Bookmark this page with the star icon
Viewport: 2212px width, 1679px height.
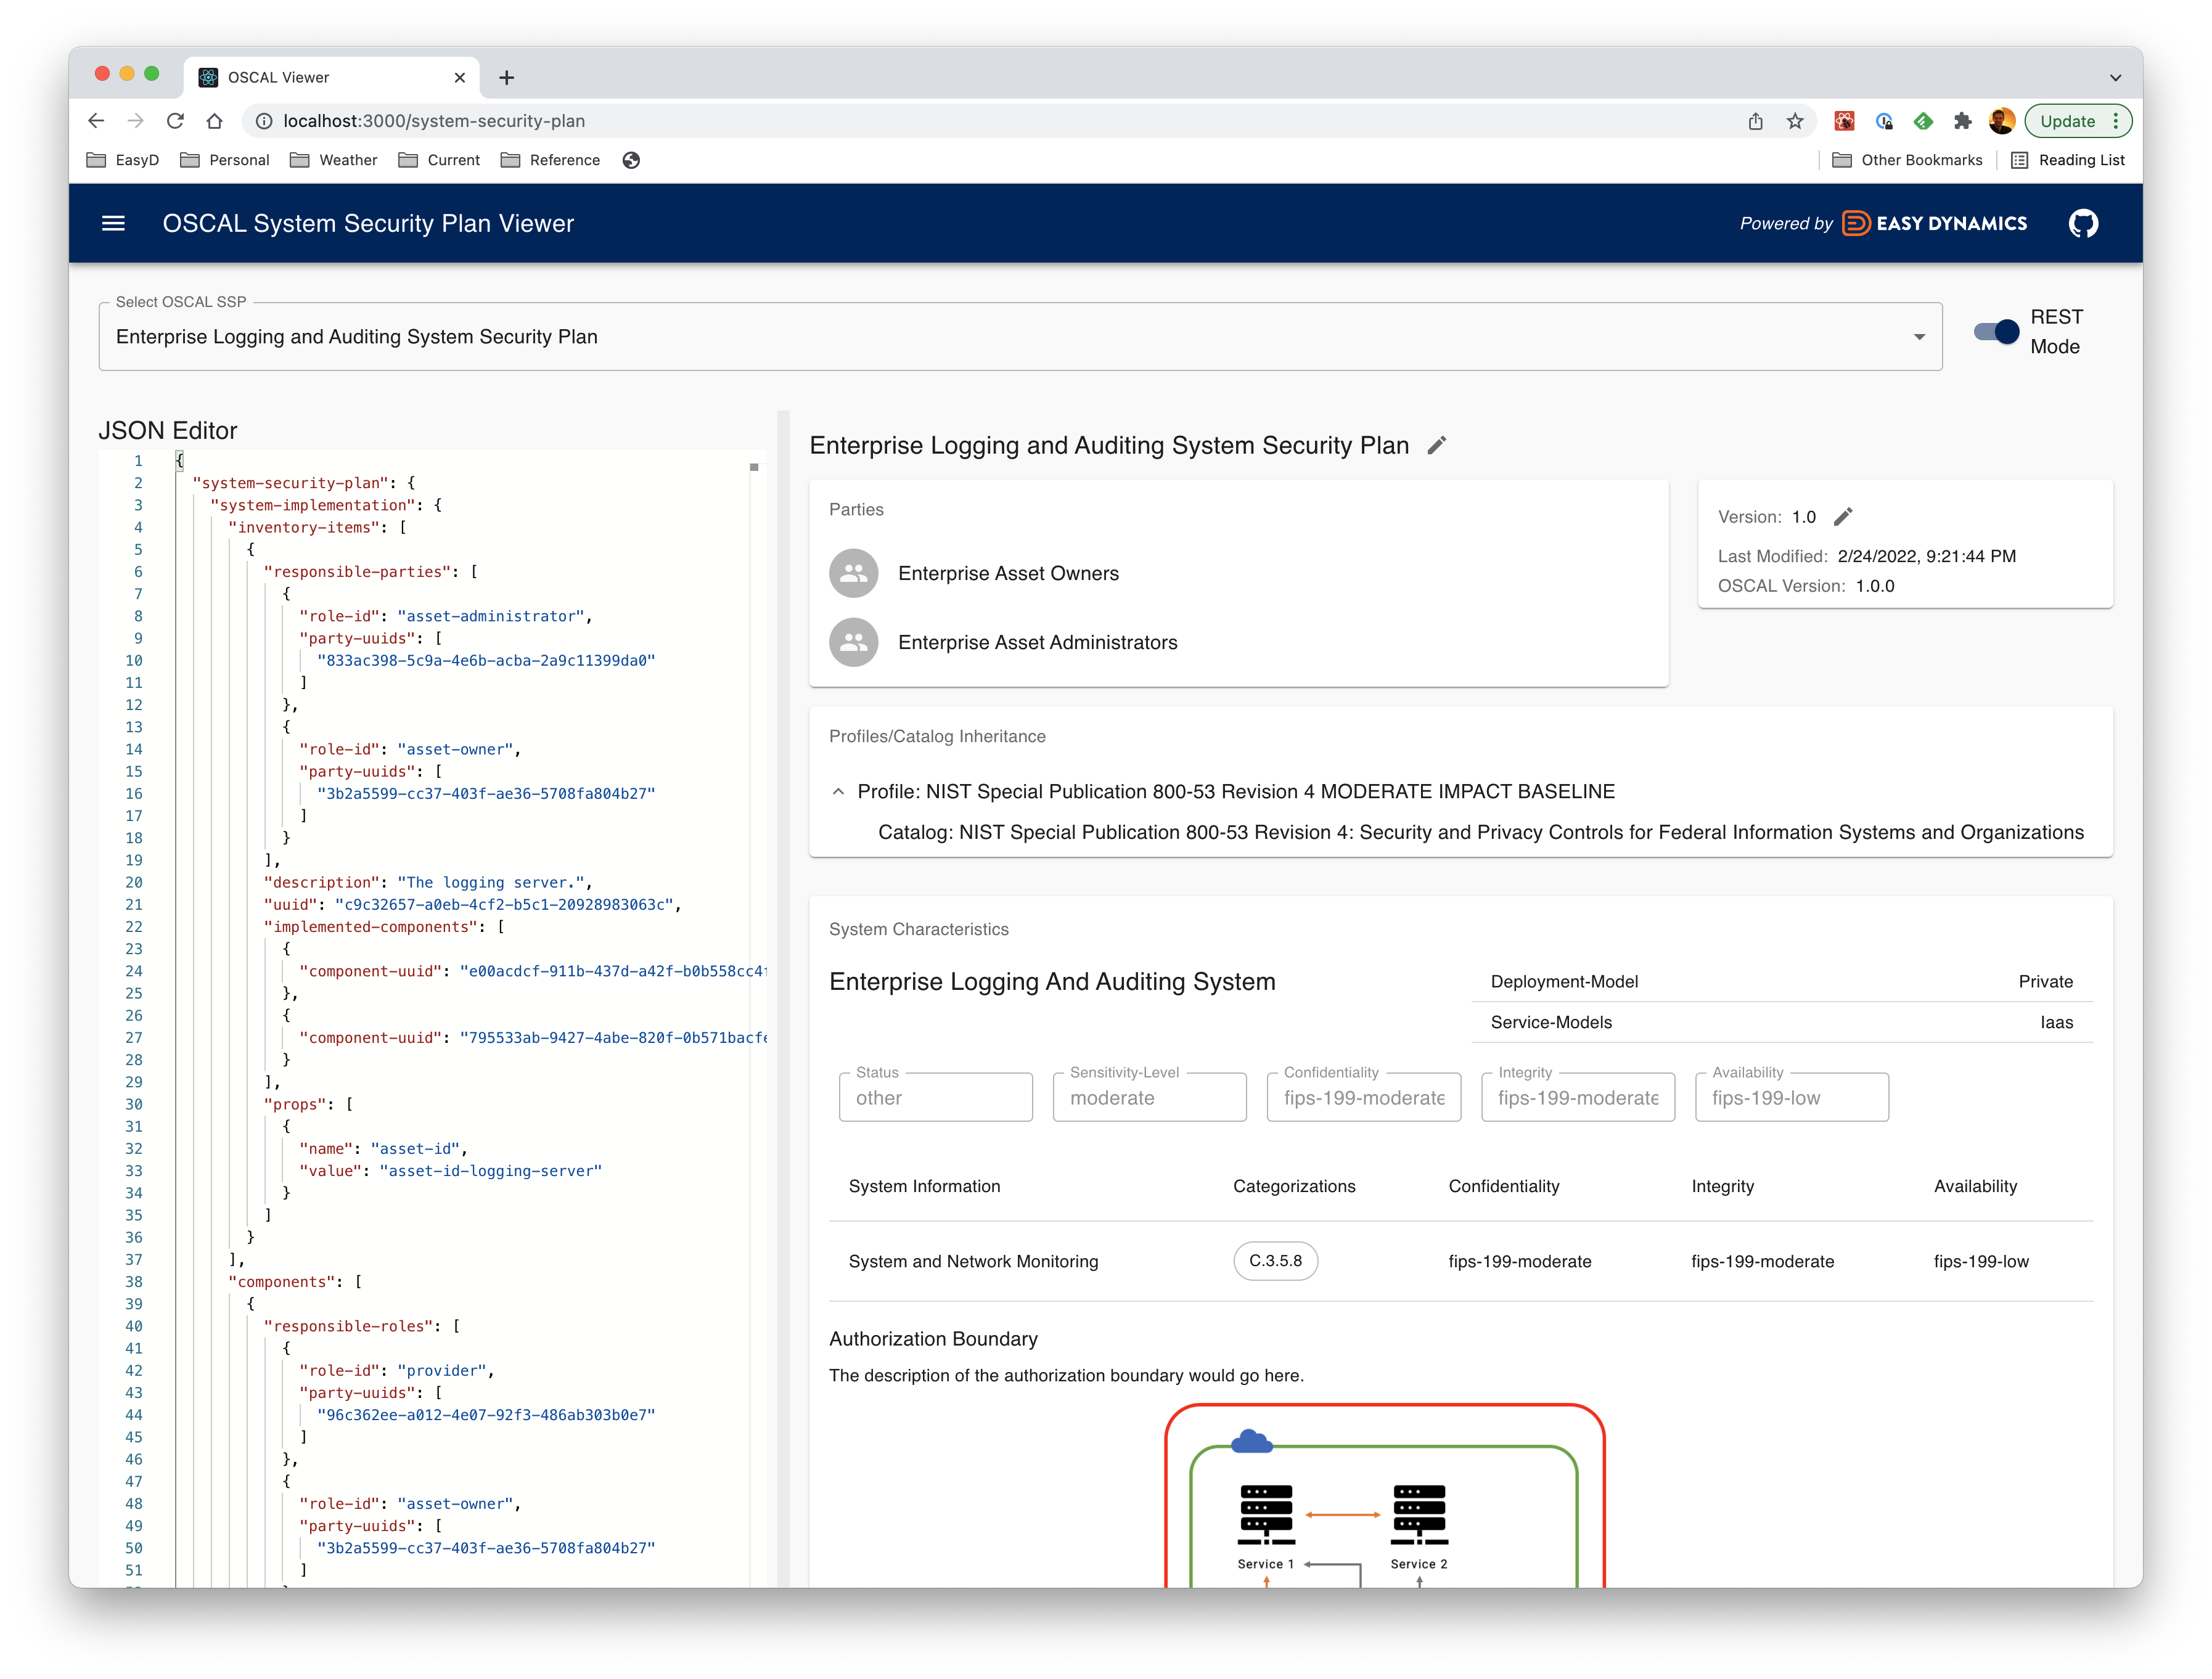[1795, 121]
